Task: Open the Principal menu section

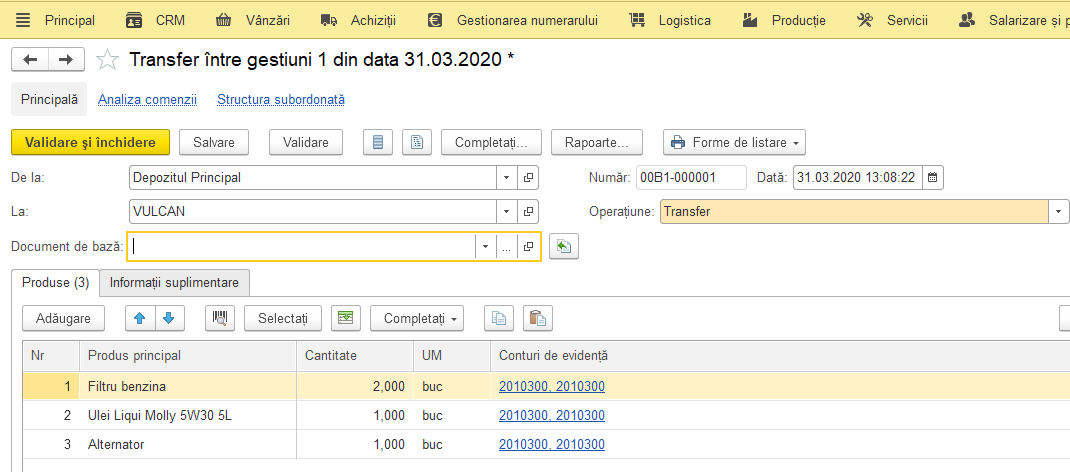Action: coord(70,20)
